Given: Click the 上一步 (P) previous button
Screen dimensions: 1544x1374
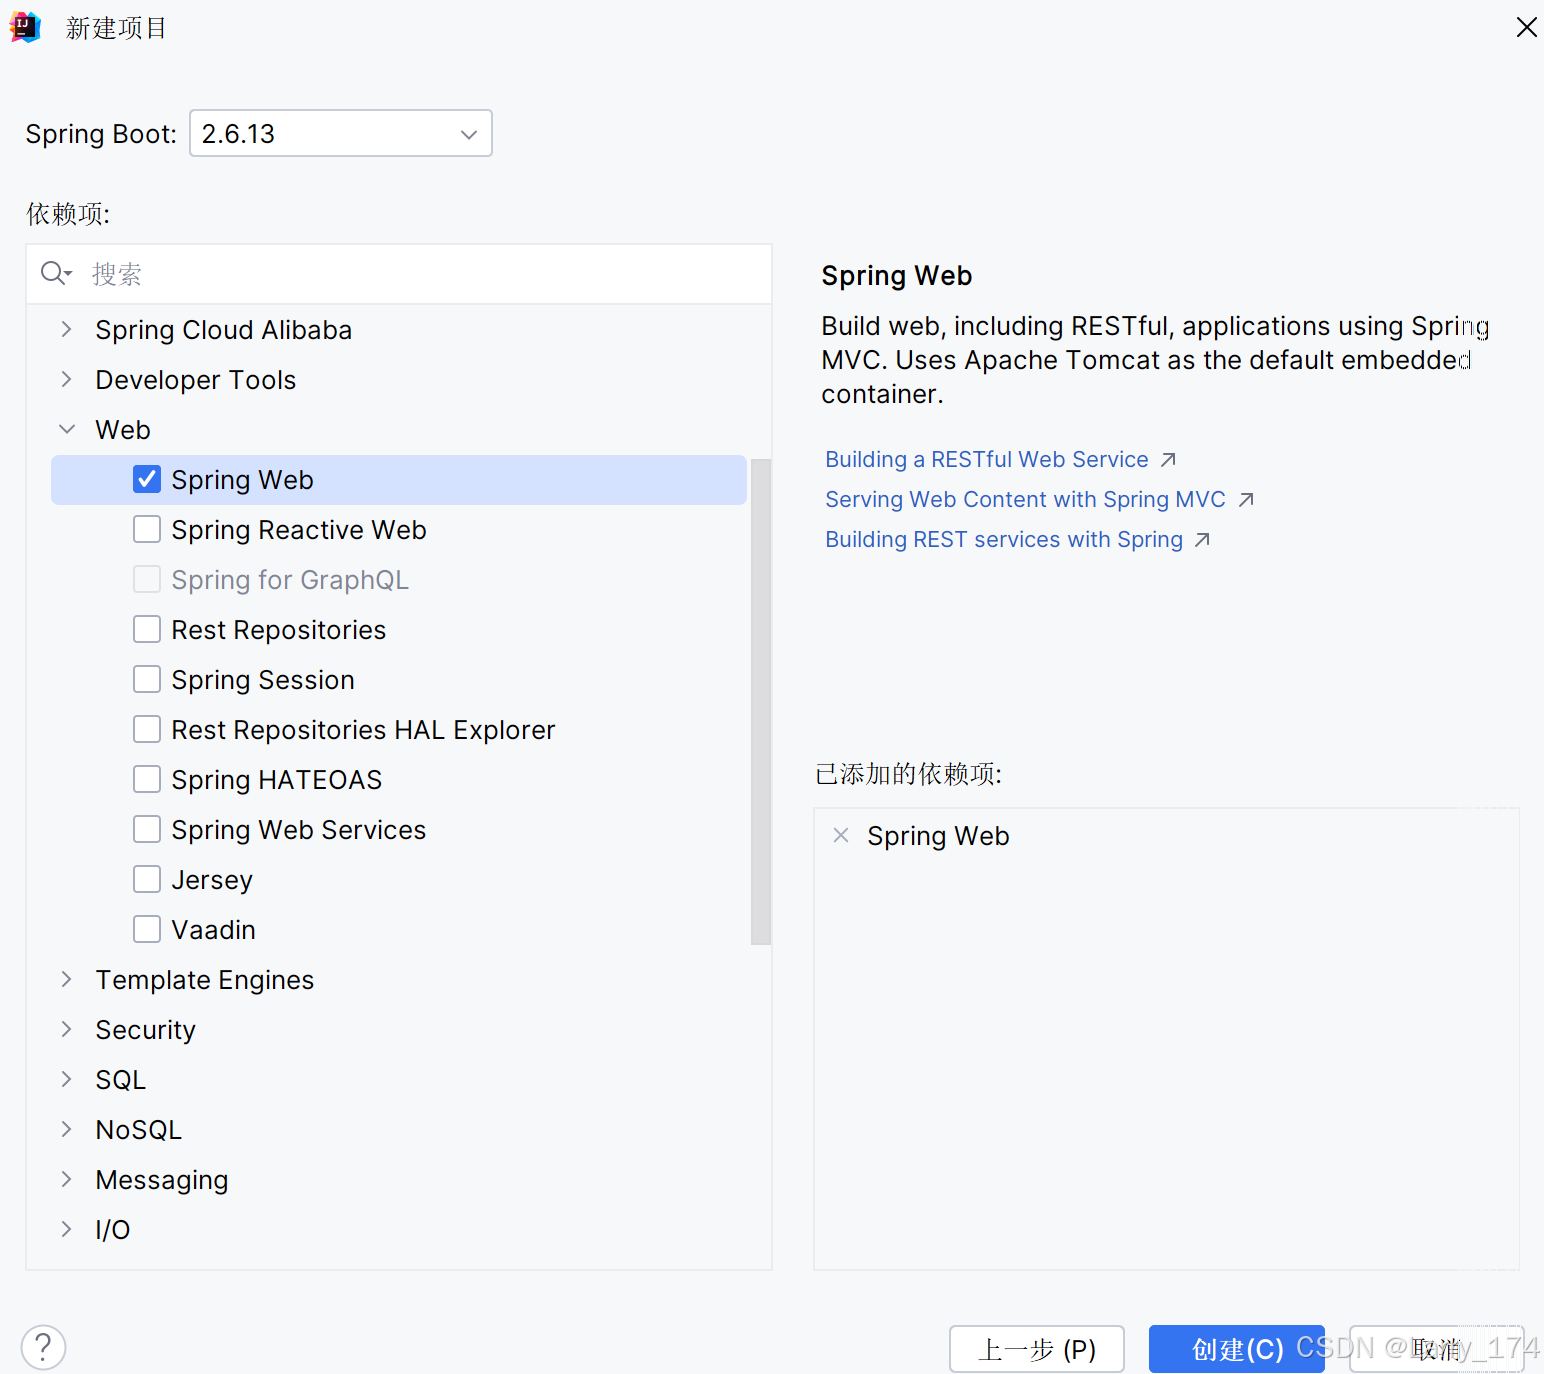Looking at the screenshot, I should (1037, 1349).
